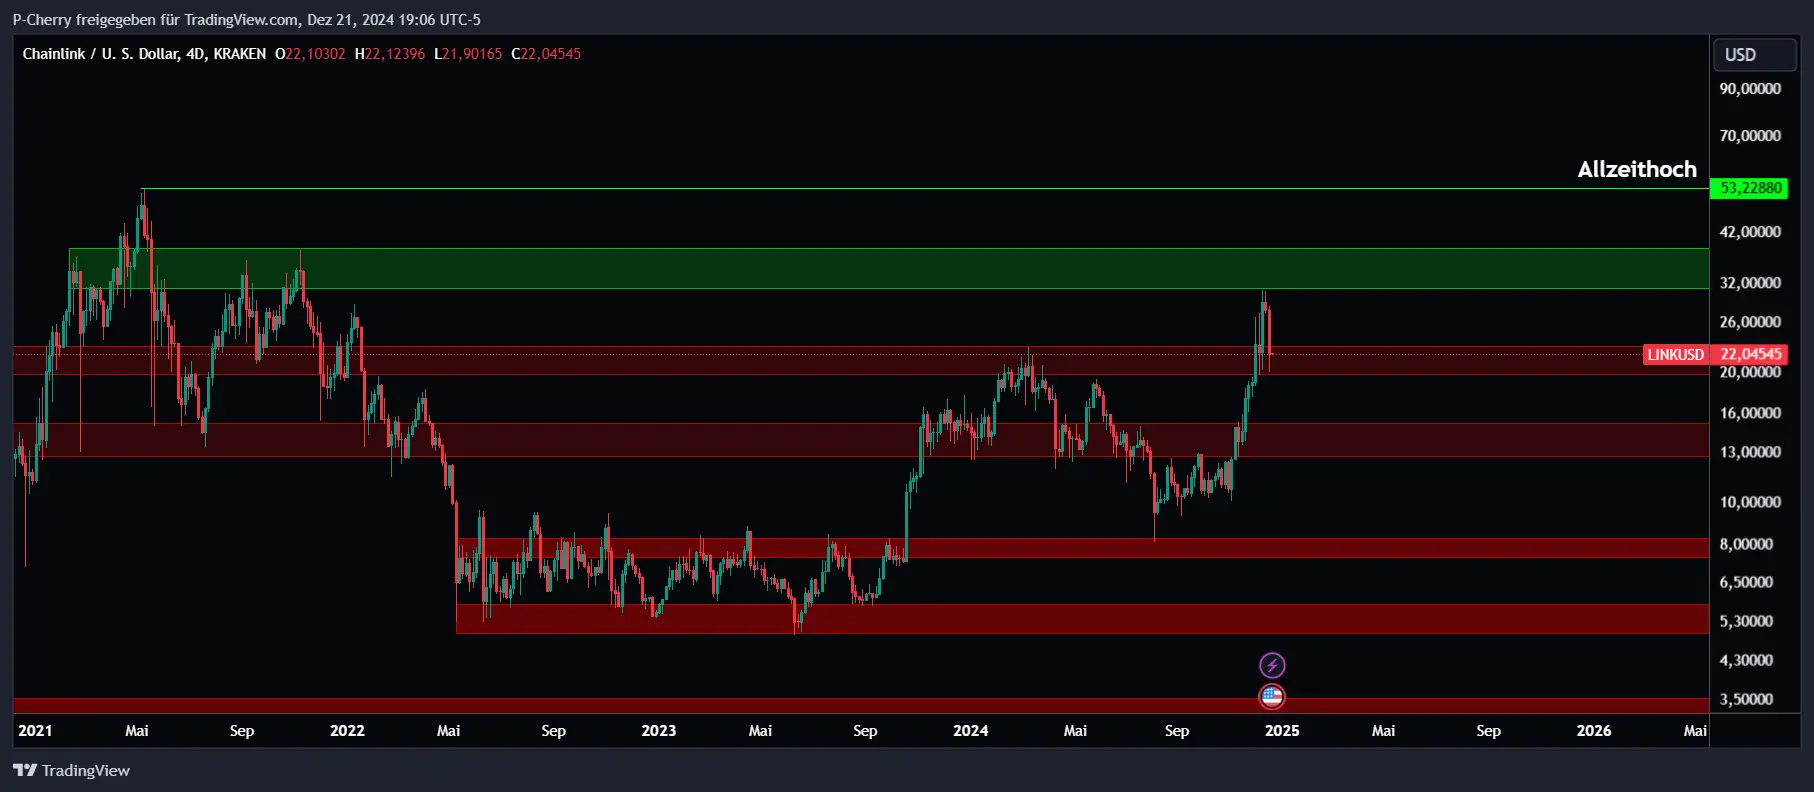Click the open value O22,10302
1814x792 pixels.
click(310, 54)
